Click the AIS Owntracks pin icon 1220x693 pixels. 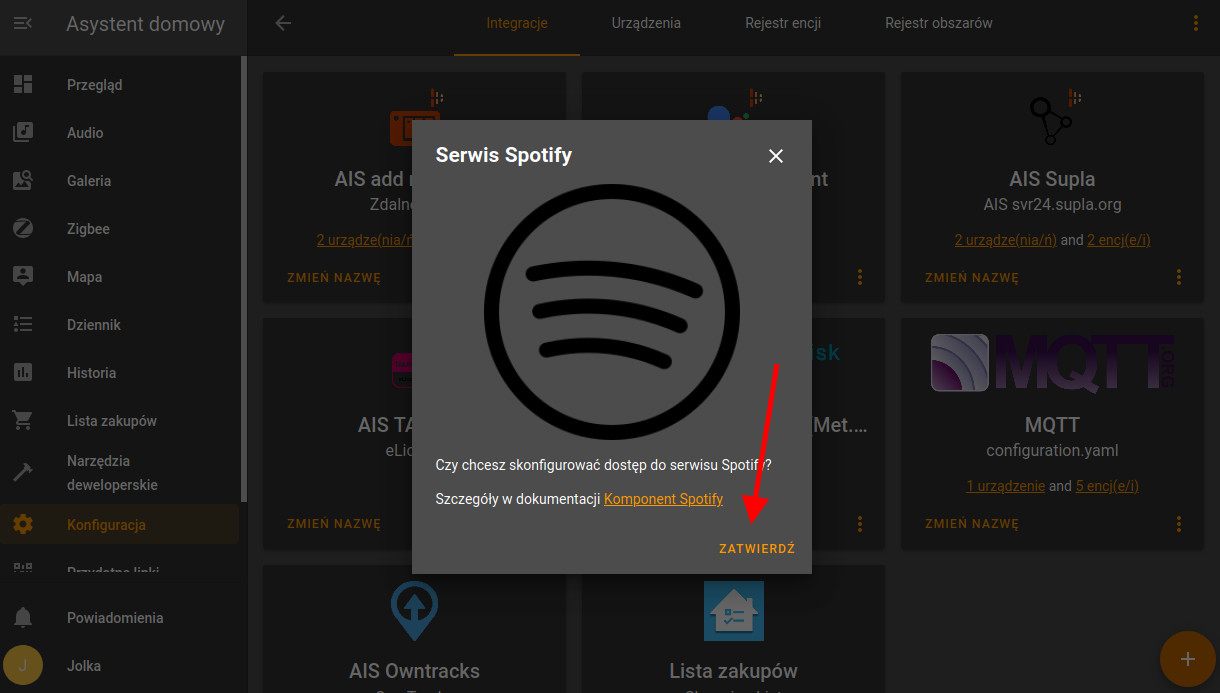point(413,611)
